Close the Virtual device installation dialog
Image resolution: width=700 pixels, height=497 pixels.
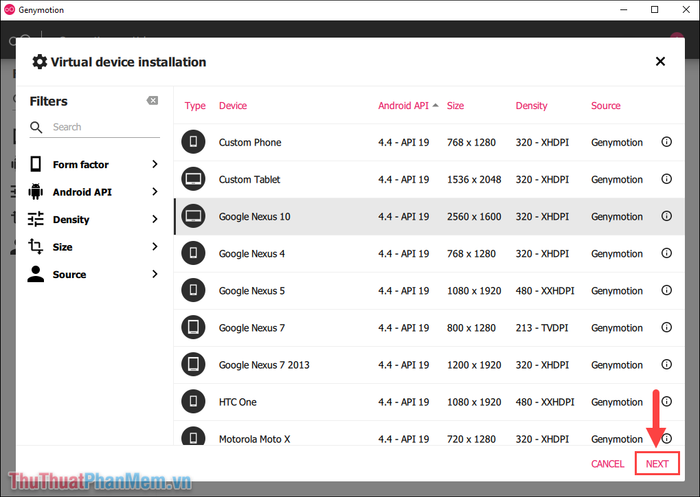(x=660, y=62)
